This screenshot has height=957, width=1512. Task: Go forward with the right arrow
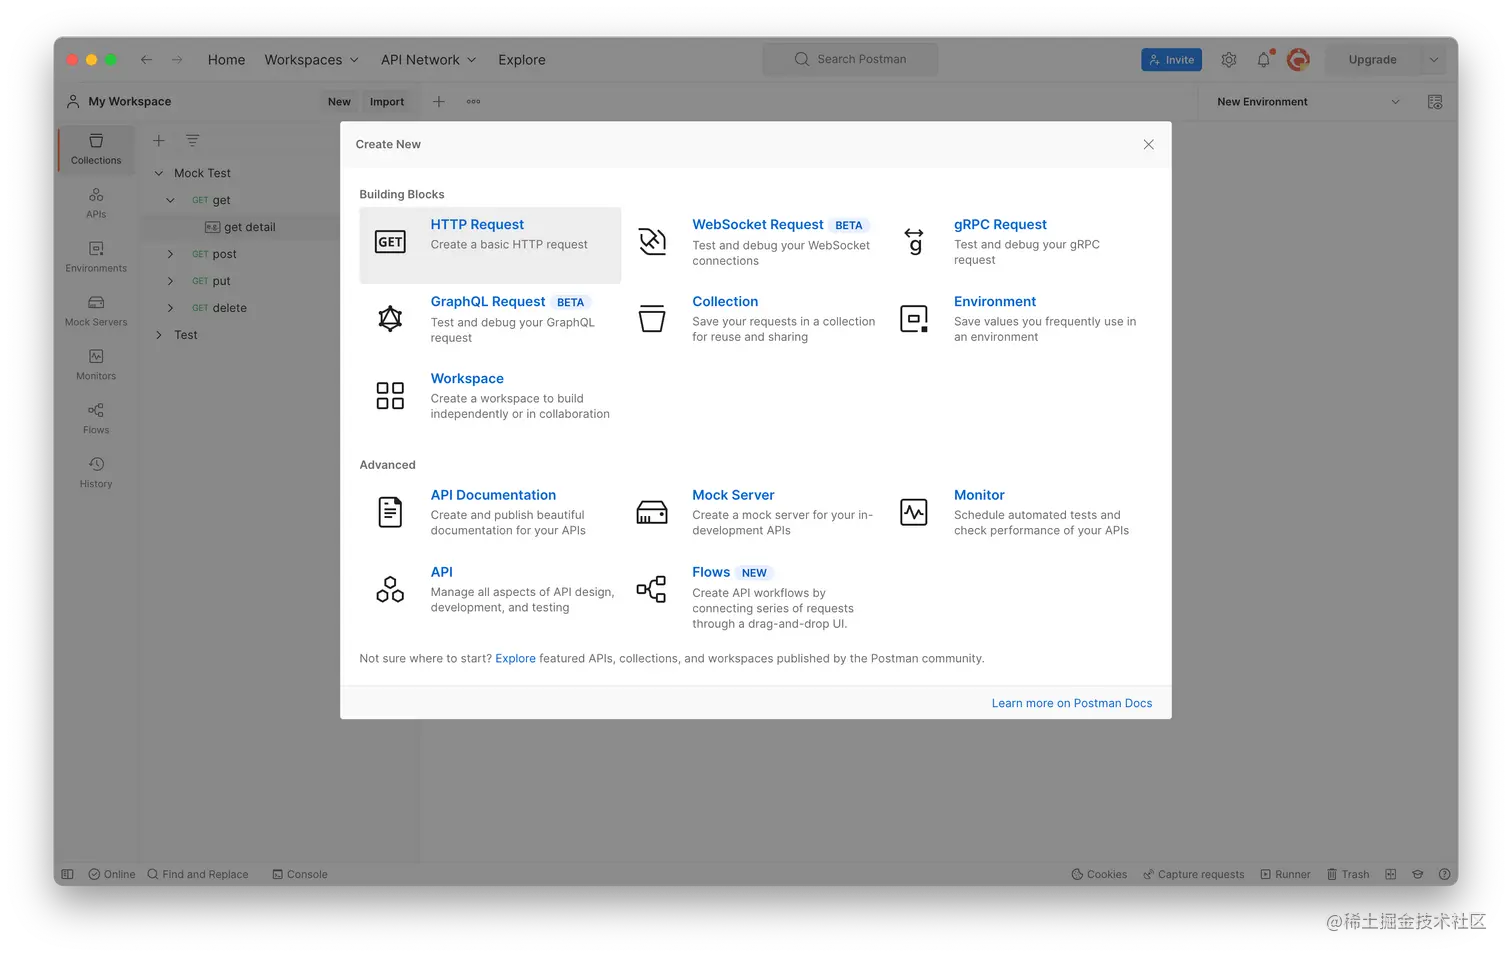click(177, 60)
